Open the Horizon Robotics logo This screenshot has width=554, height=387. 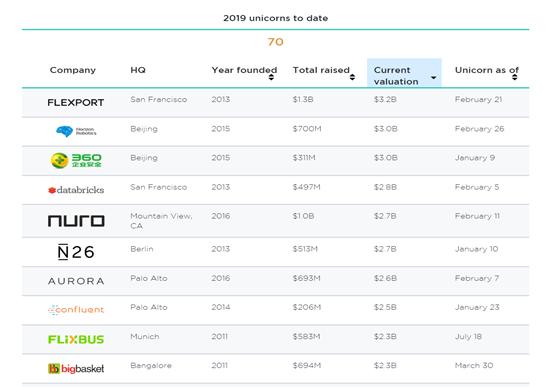(76, 131)
